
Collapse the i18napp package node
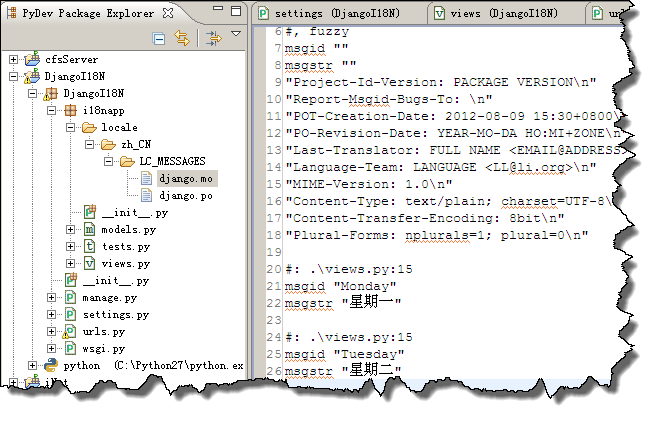[51, 110]
